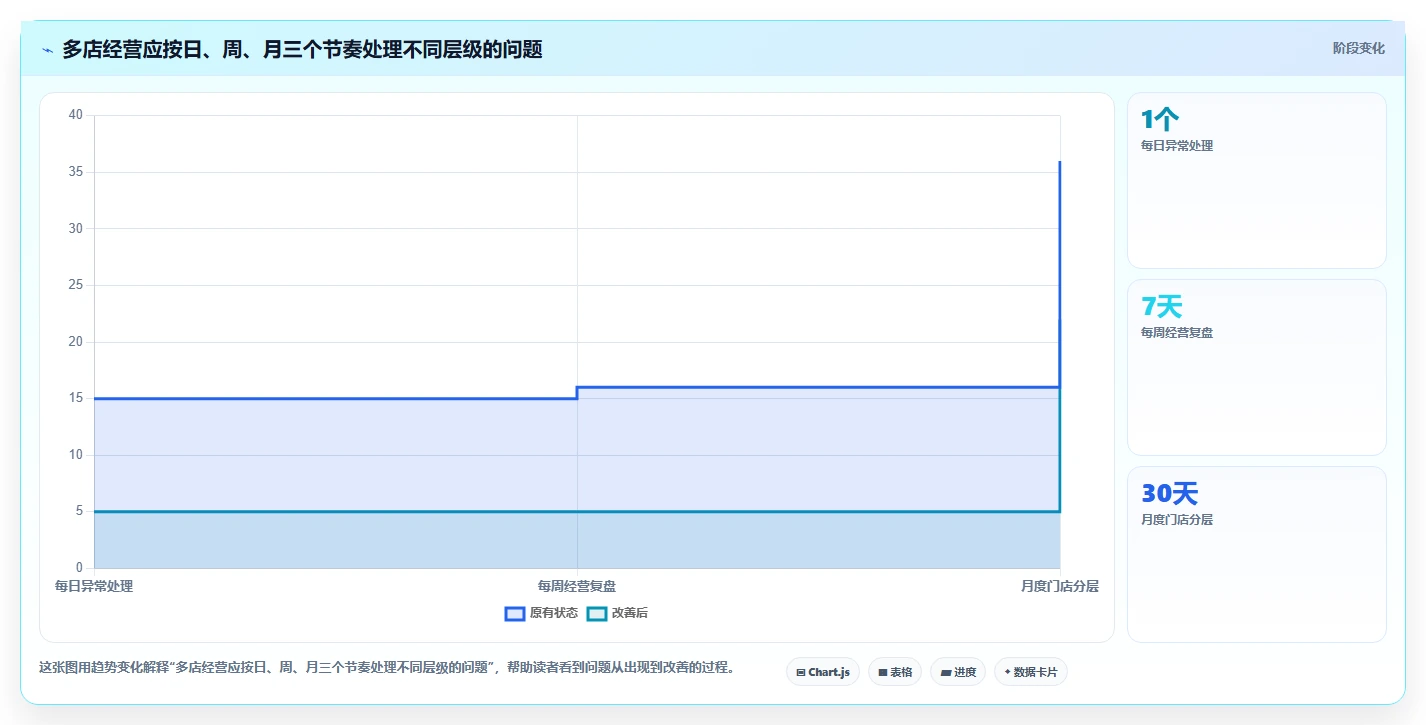Click the y-axis value 35

pos(76,172)
